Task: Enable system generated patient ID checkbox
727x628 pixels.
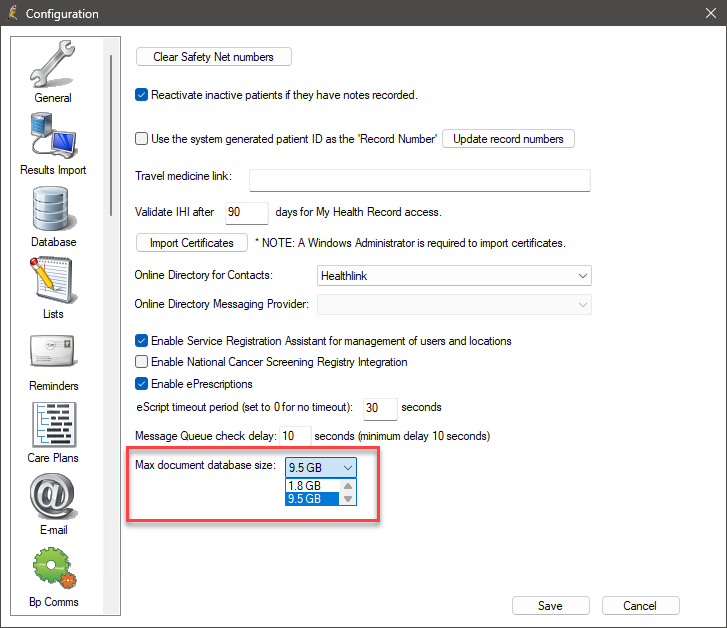Action: tap(142, 139)
